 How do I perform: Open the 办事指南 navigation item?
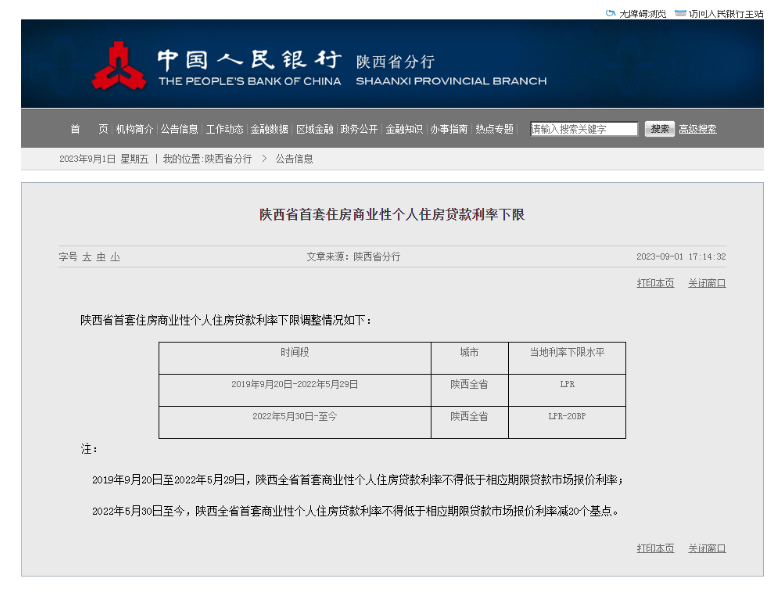click(x=449, y=129)
